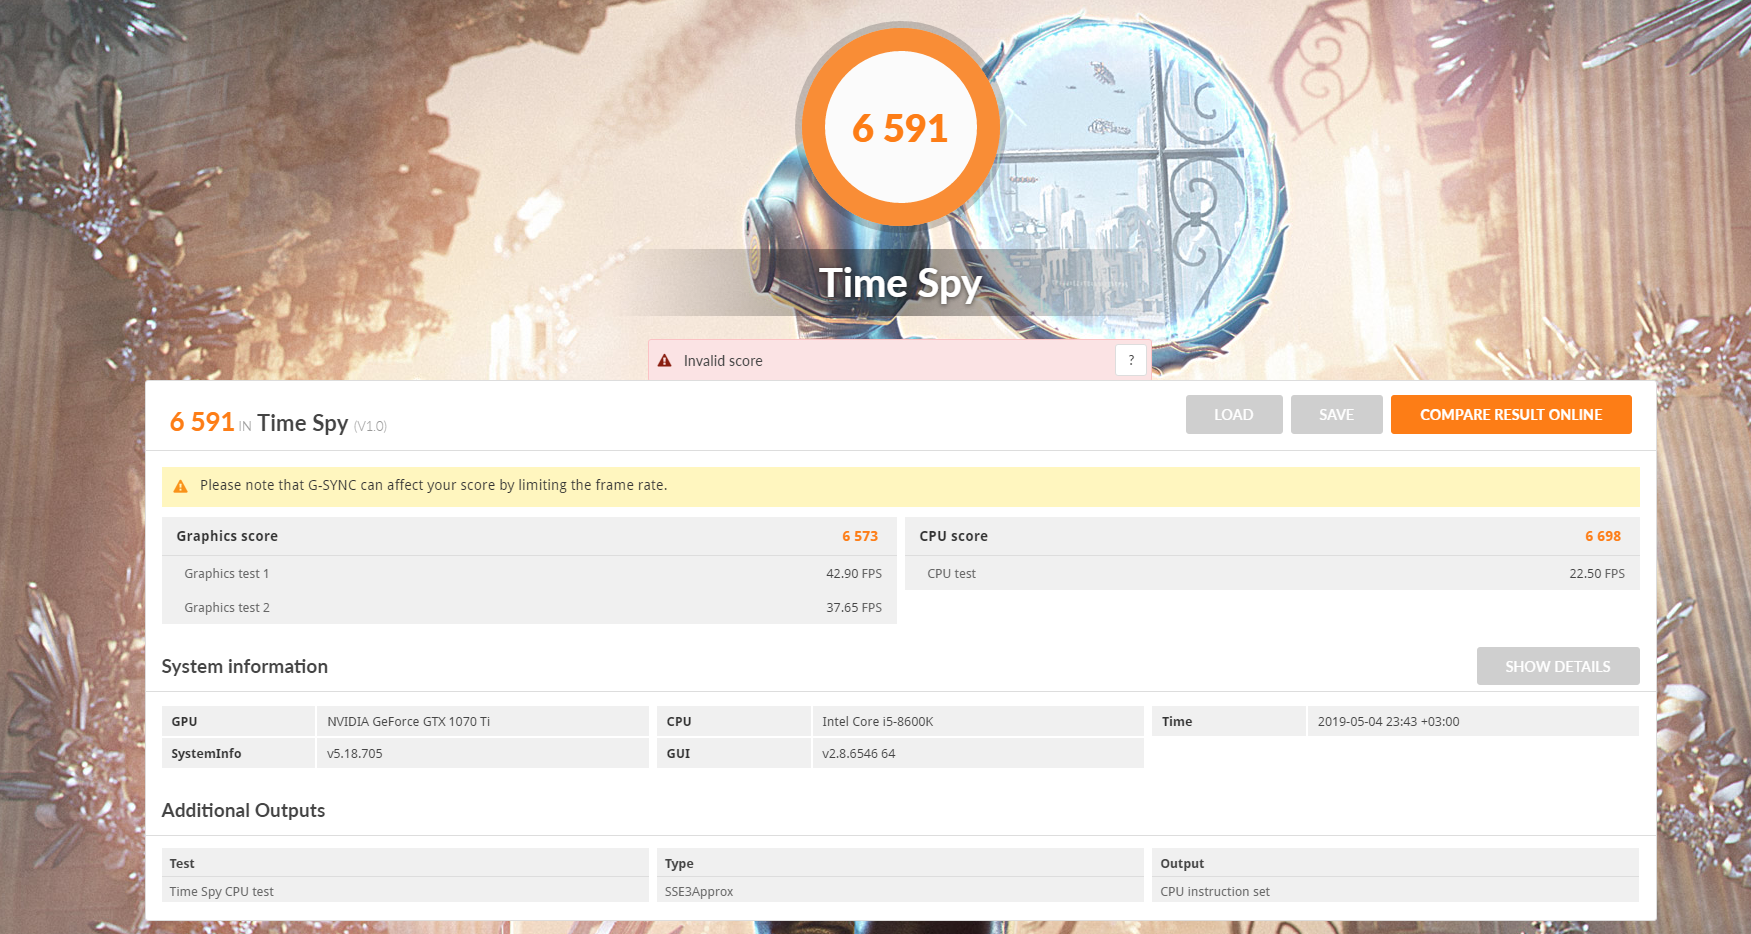
Task: Click the GUI version v2.8.6546 64
Action: tap(858, 754)
